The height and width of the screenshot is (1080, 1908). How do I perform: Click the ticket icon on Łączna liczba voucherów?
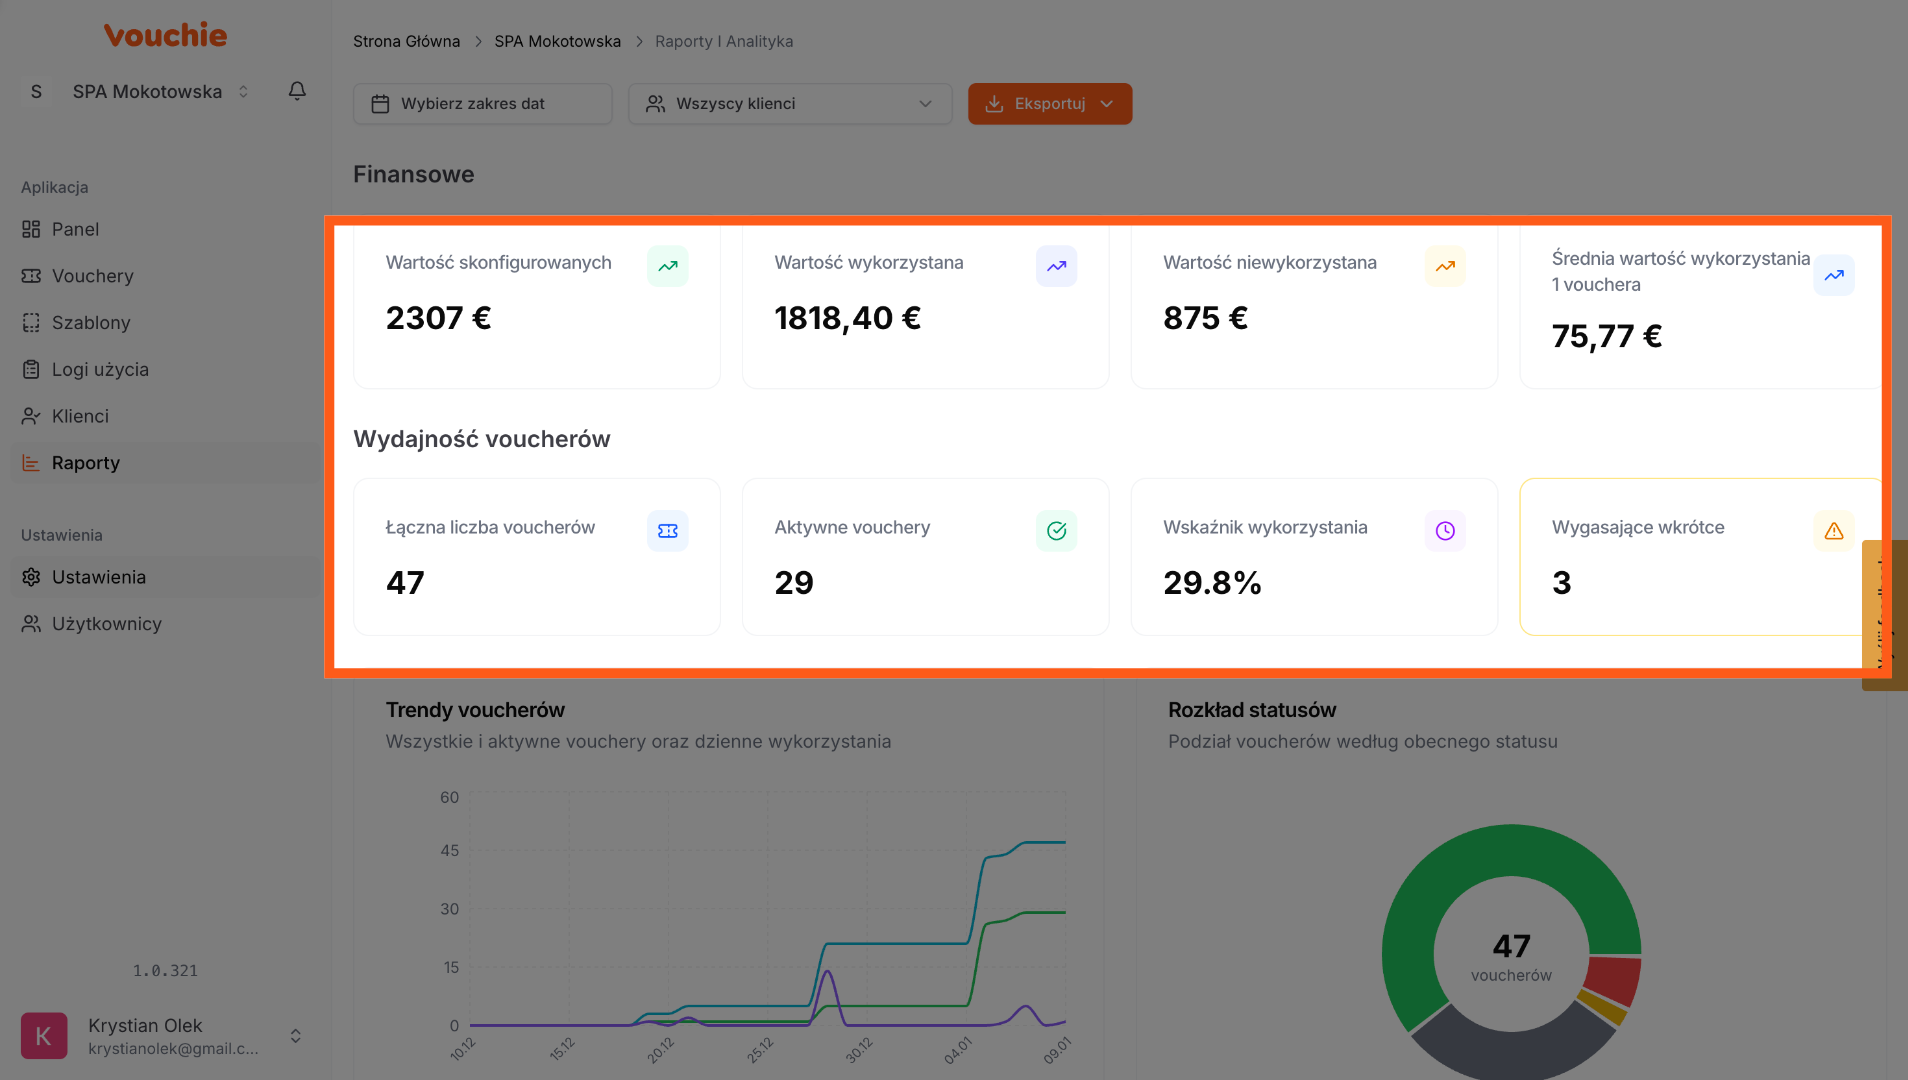[x=668, y=531]
